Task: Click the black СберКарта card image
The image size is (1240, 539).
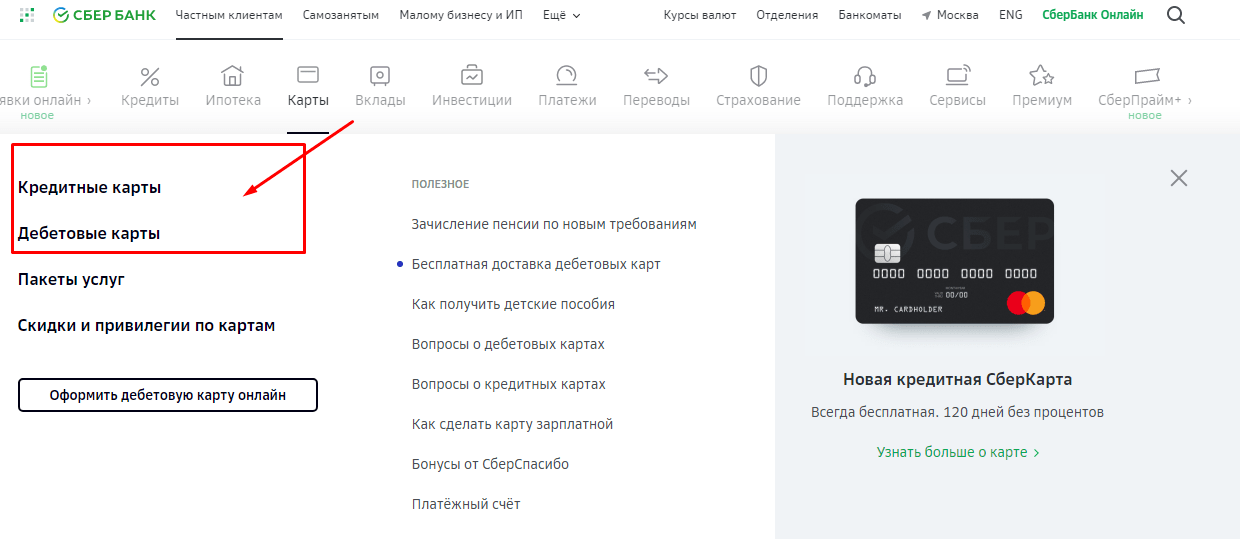Action: coord(955,261)
